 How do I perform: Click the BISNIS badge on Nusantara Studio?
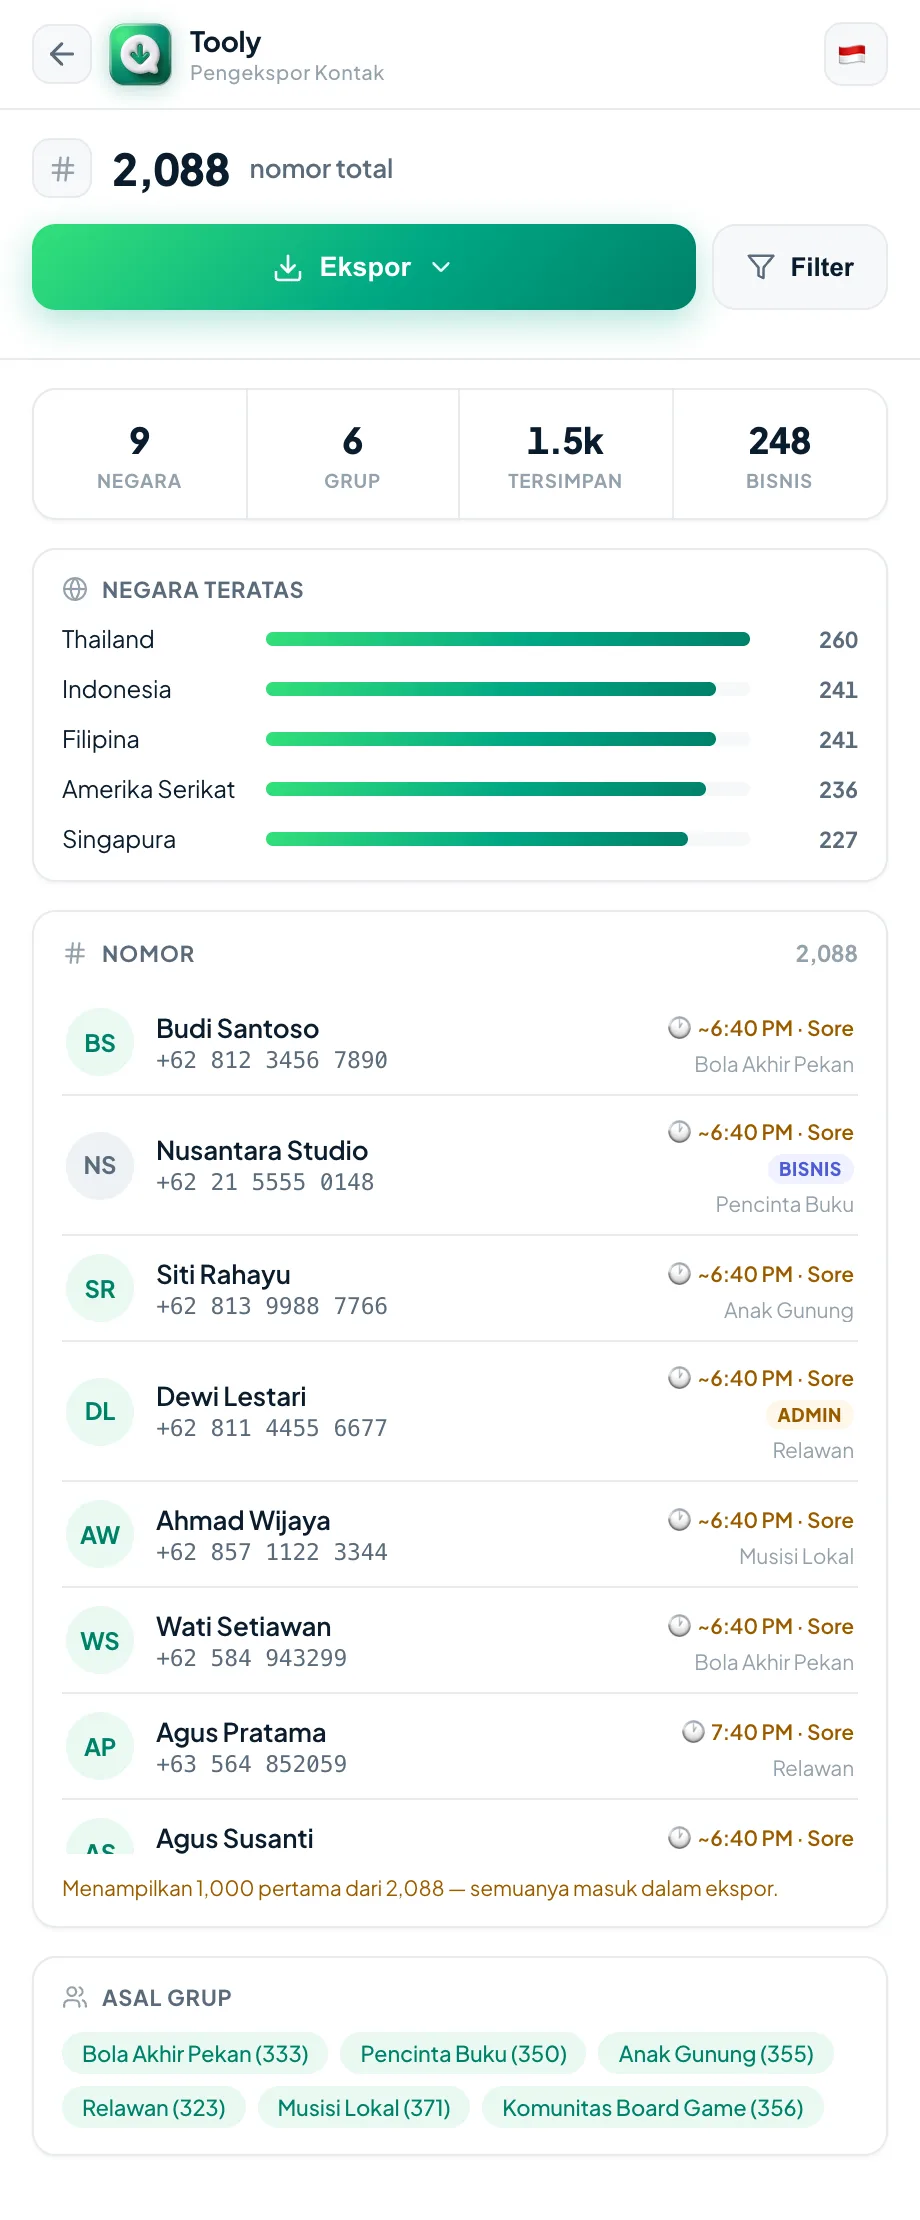click(809, 1169)
